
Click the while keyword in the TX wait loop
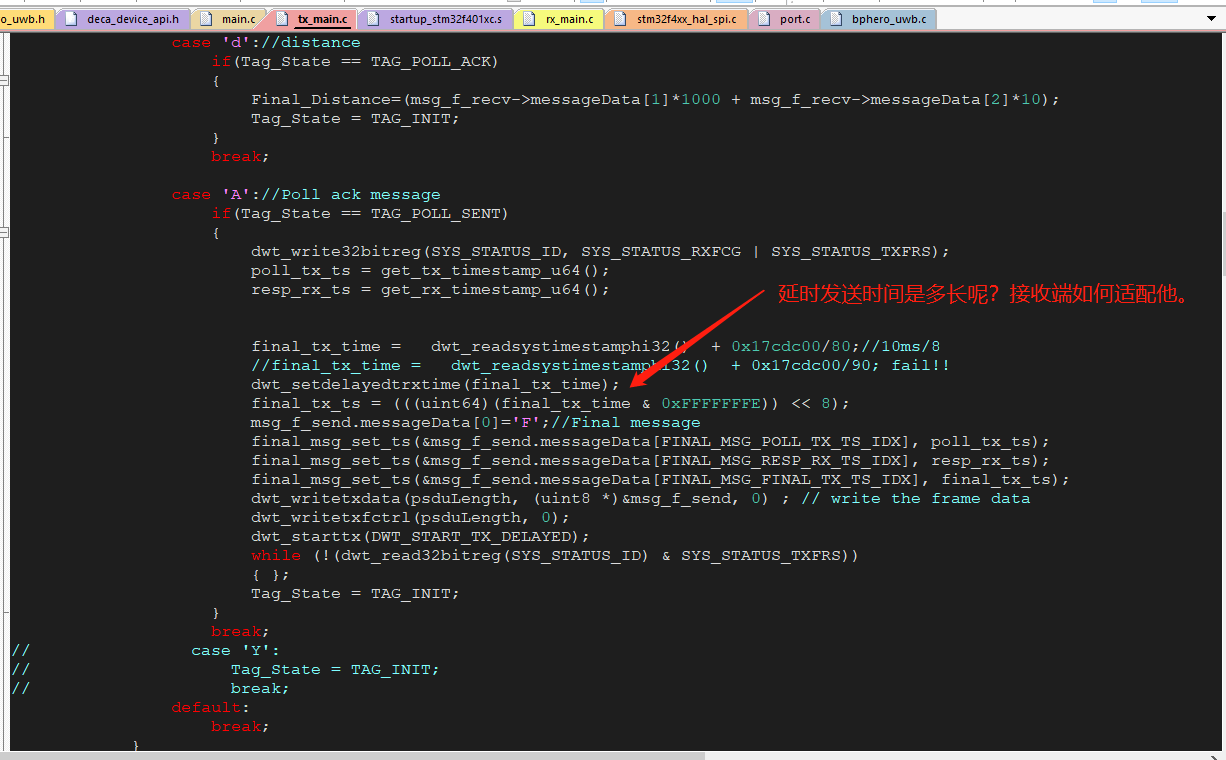275,556
